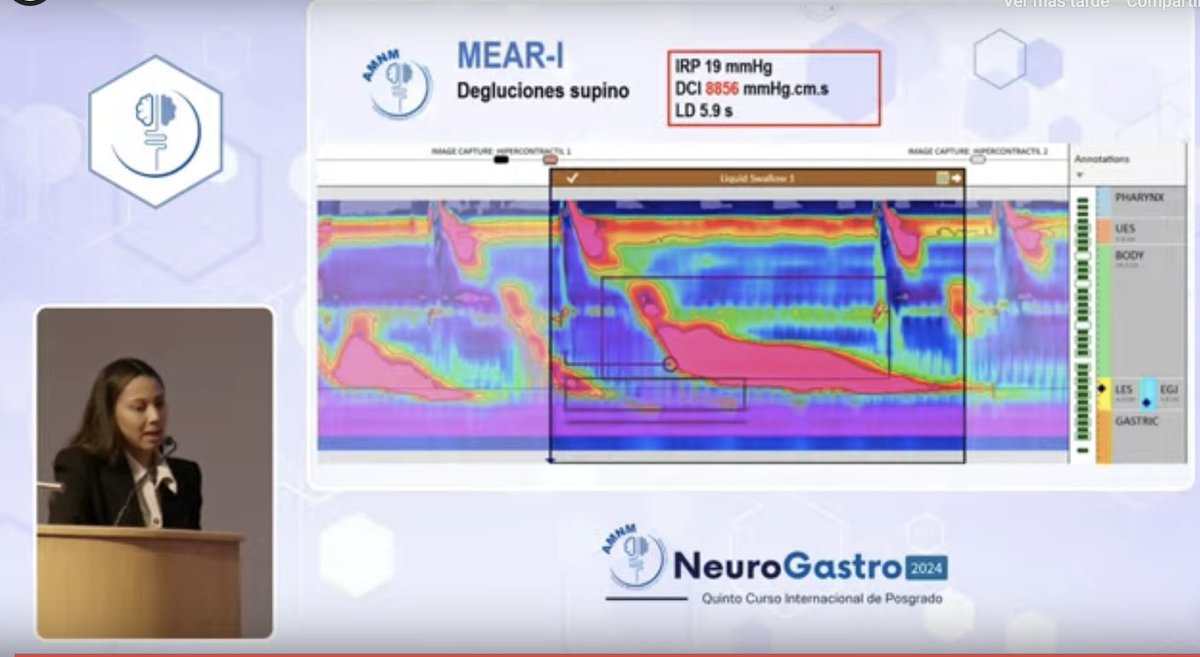The image size is (1200, 657).
Task: Click the checkmark on Liquid Swallow 1 bar
Action: 572,178
